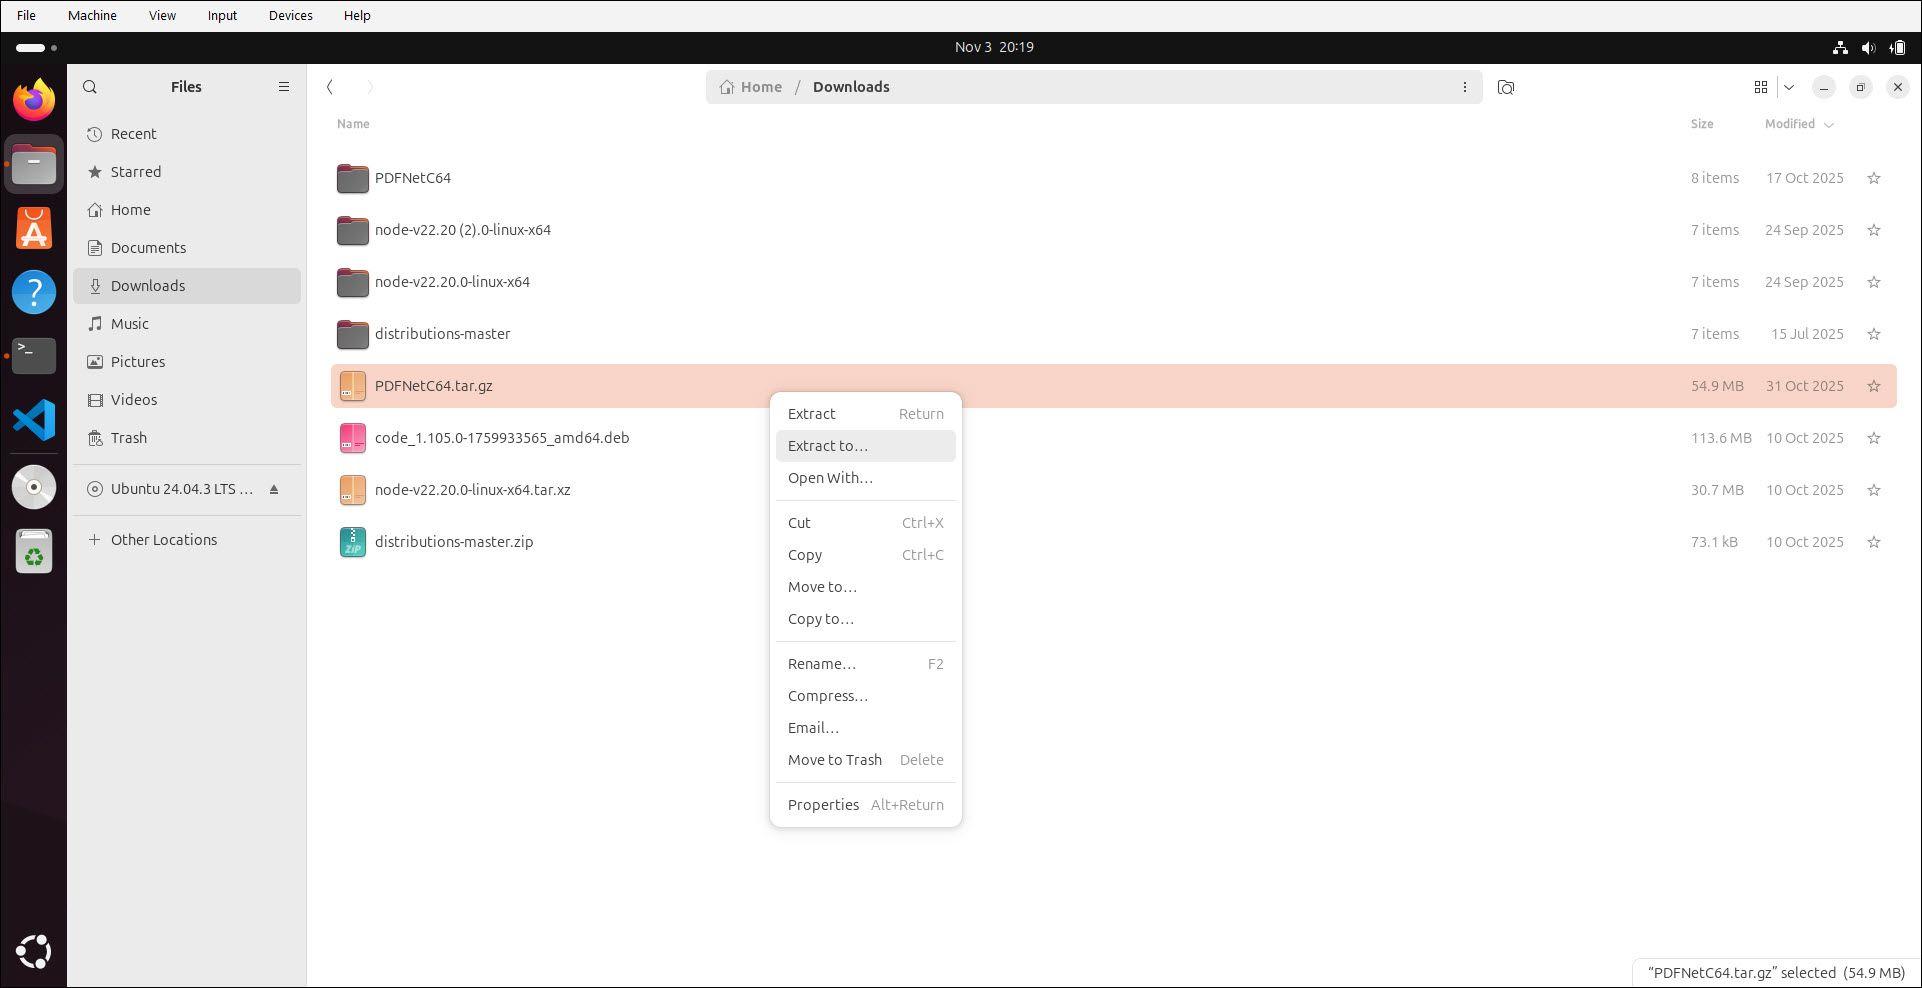Screen dimensions: 1922x988
Task: Star the distributions-master.zip file
Action: [x=1874, y=542]
